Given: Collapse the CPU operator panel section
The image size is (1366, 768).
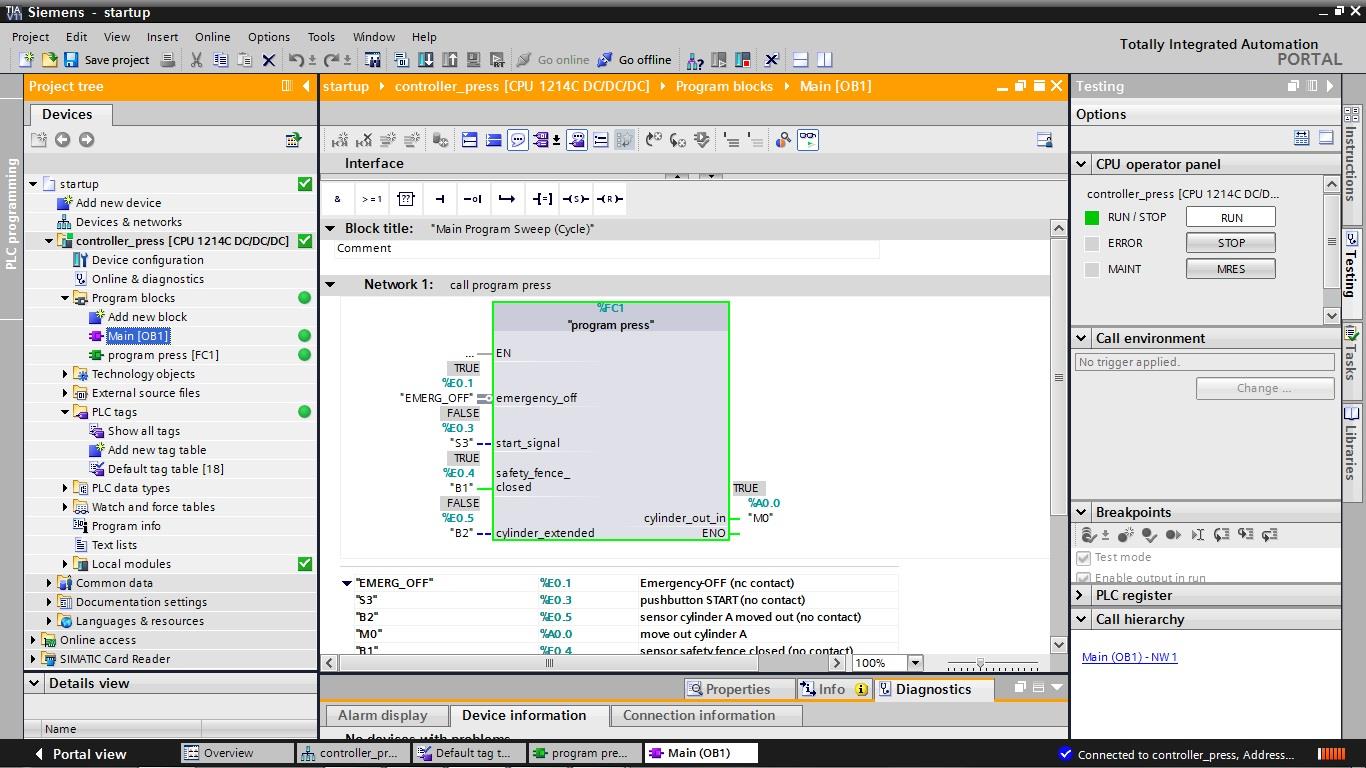Looking at the screenshot, I should [x=1081, y=164].
